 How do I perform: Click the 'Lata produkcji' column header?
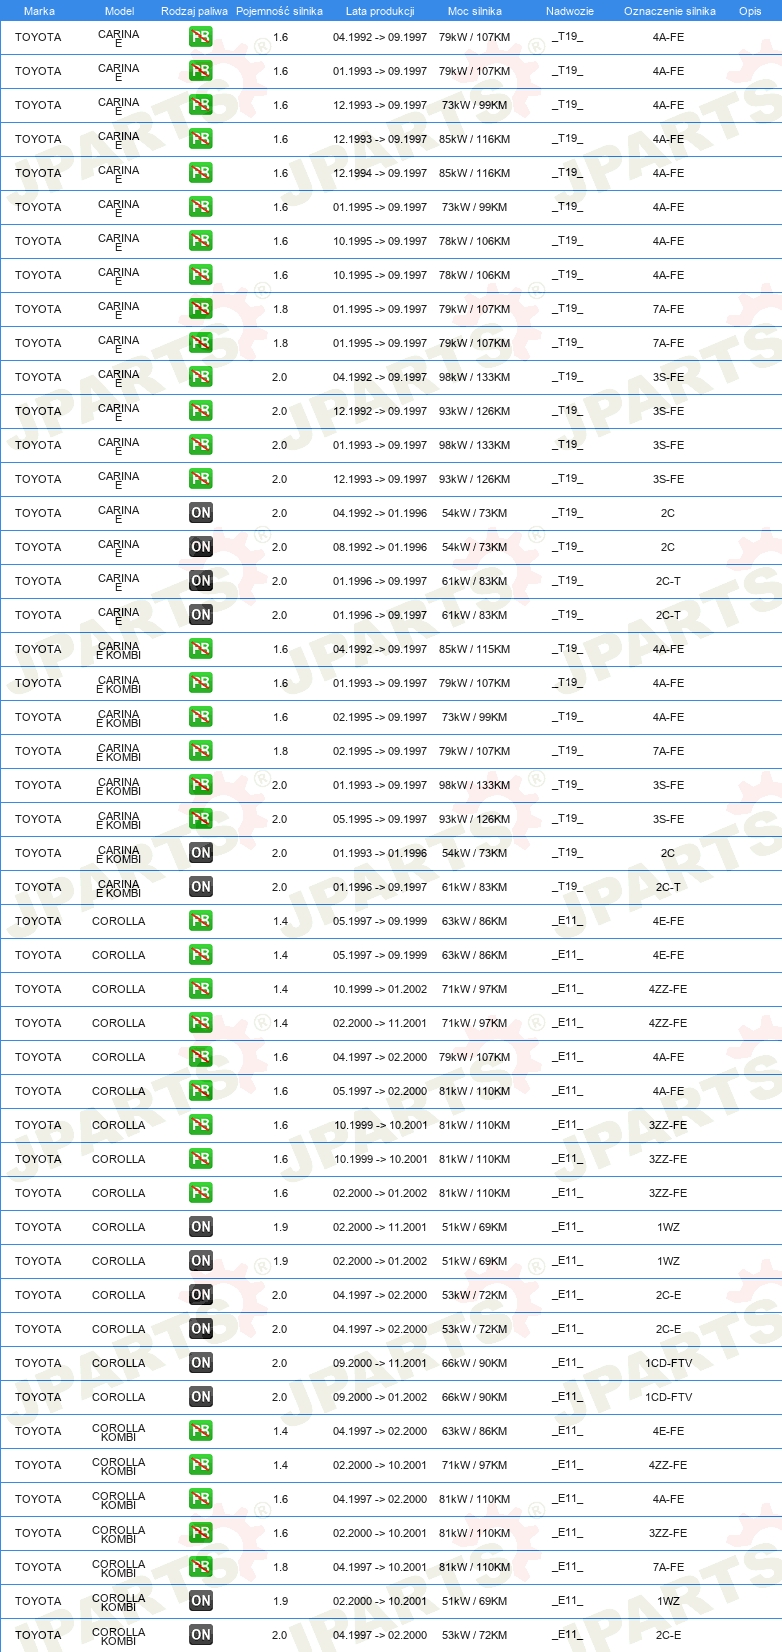coord(380,11)
